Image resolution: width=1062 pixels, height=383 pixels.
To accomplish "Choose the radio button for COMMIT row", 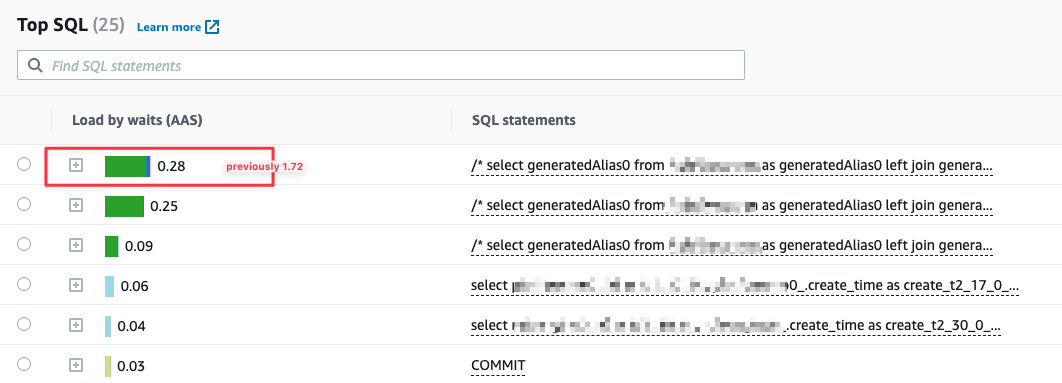I will point(24,365).
